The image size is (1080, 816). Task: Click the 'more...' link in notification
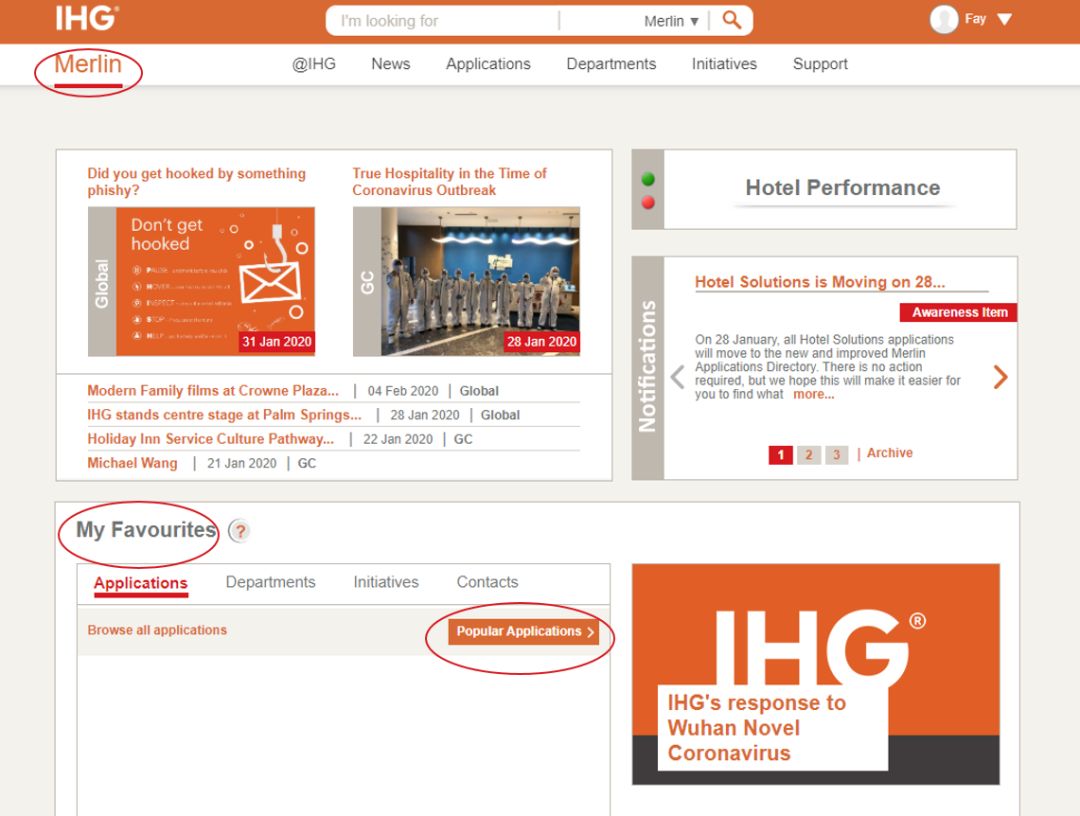pyautogui.click(x=813, y=395)
